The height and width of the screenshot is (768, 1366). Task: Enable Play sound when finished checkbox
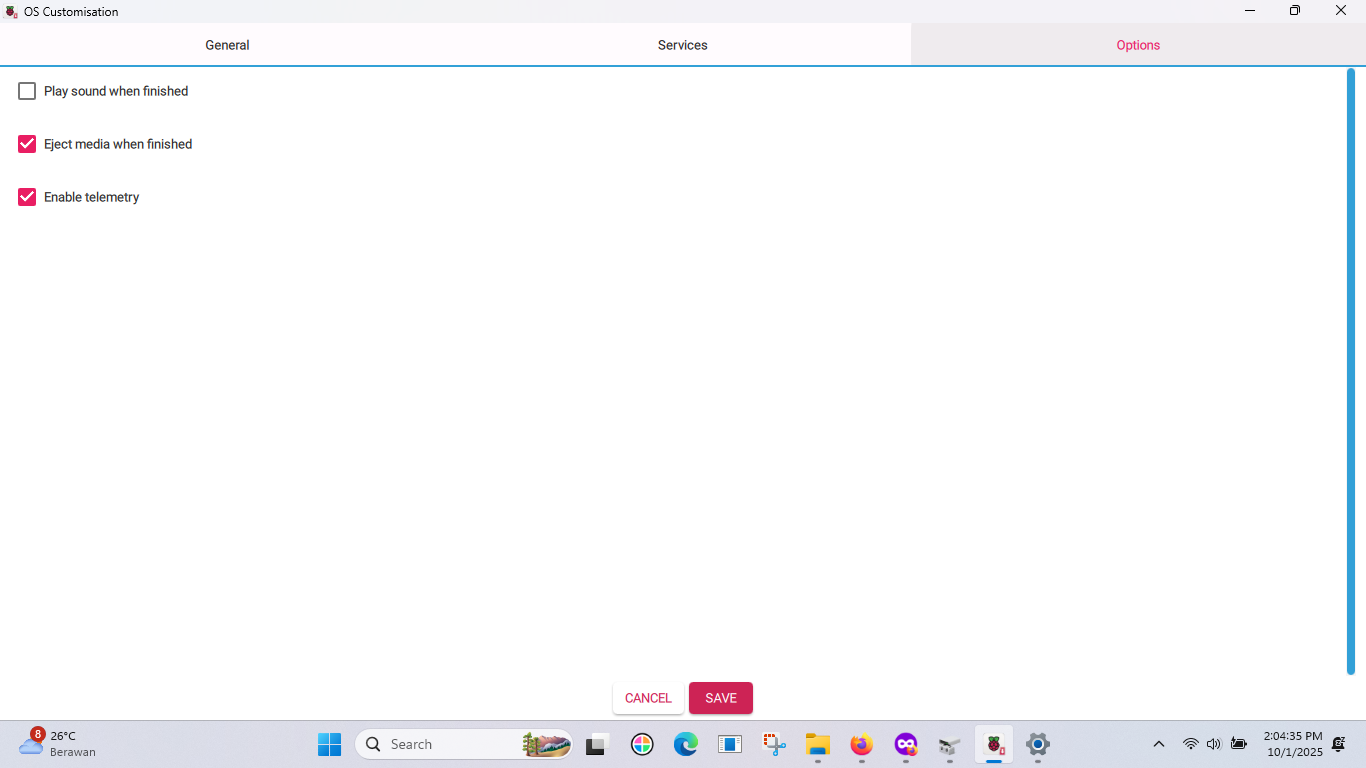tap(27, 91)
